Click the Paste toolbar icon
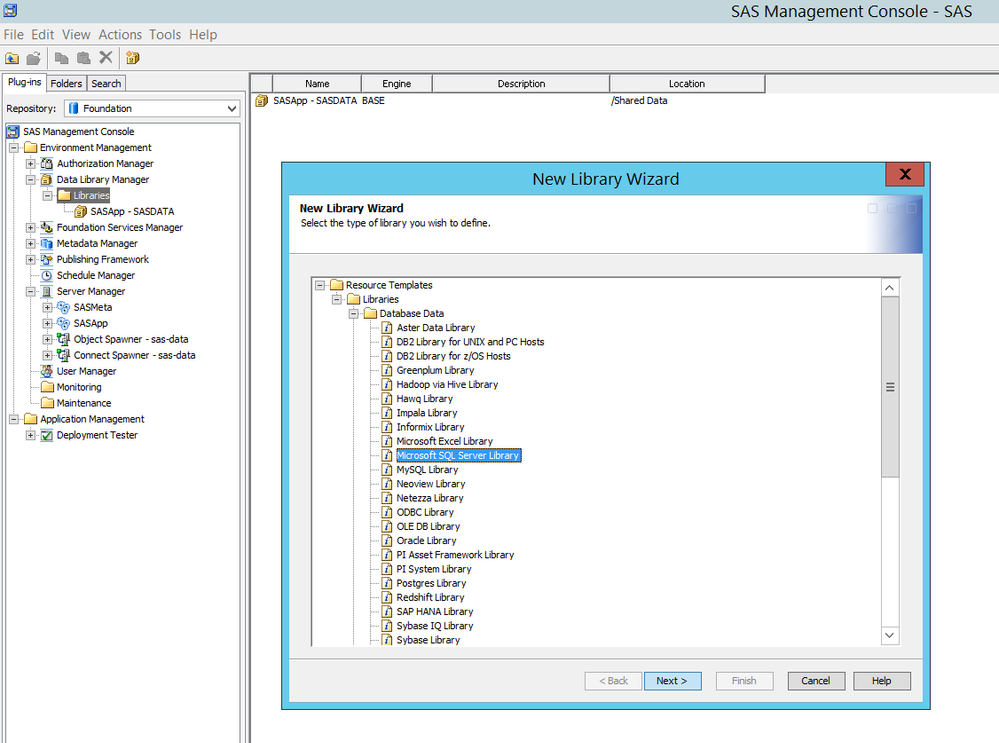This screenshot has width=999, height=743. (83, 58)
